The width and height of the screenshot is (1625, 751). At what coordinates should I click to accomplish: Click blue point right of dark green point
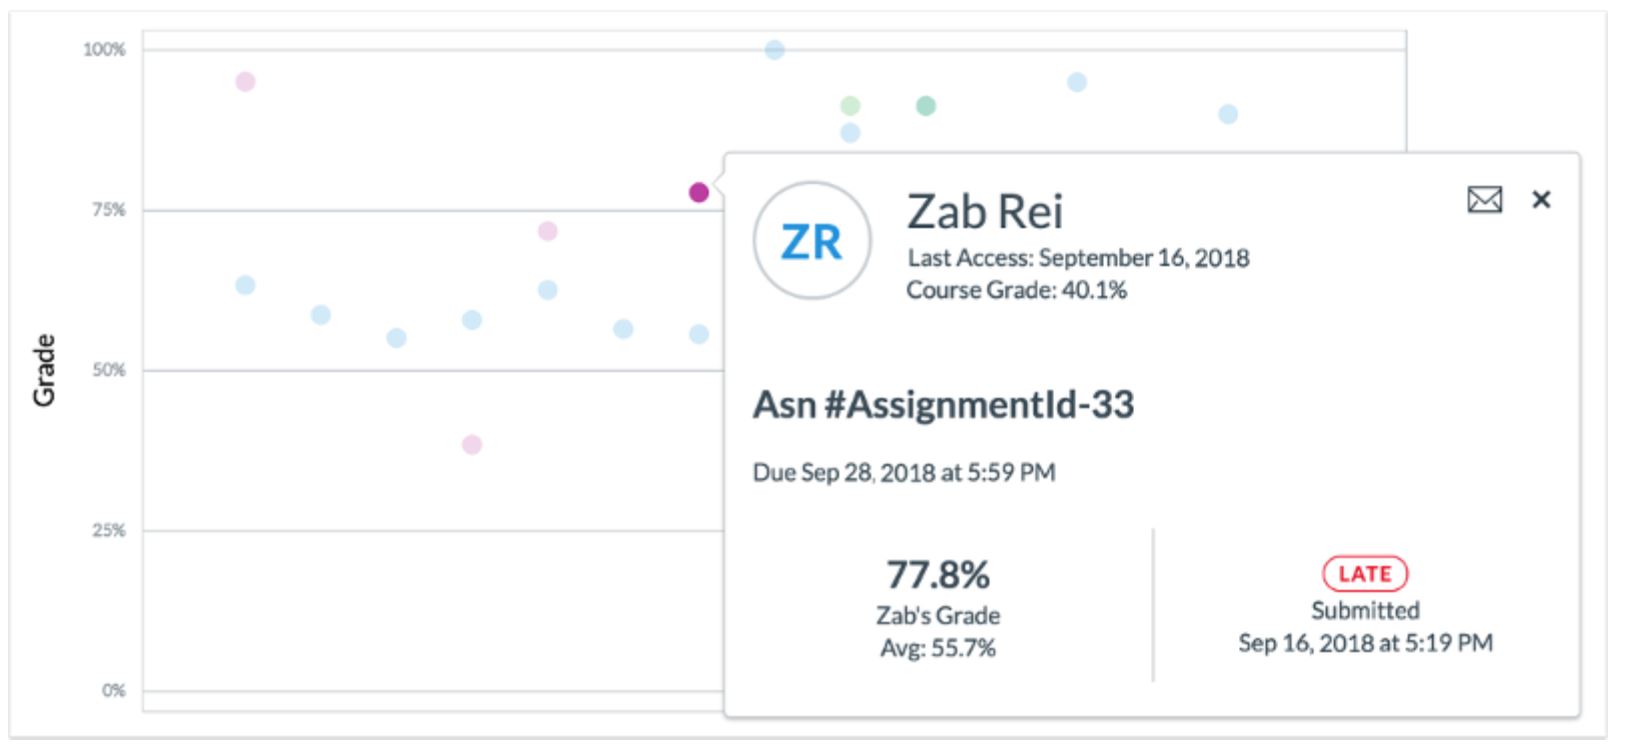pos(1077,82)
